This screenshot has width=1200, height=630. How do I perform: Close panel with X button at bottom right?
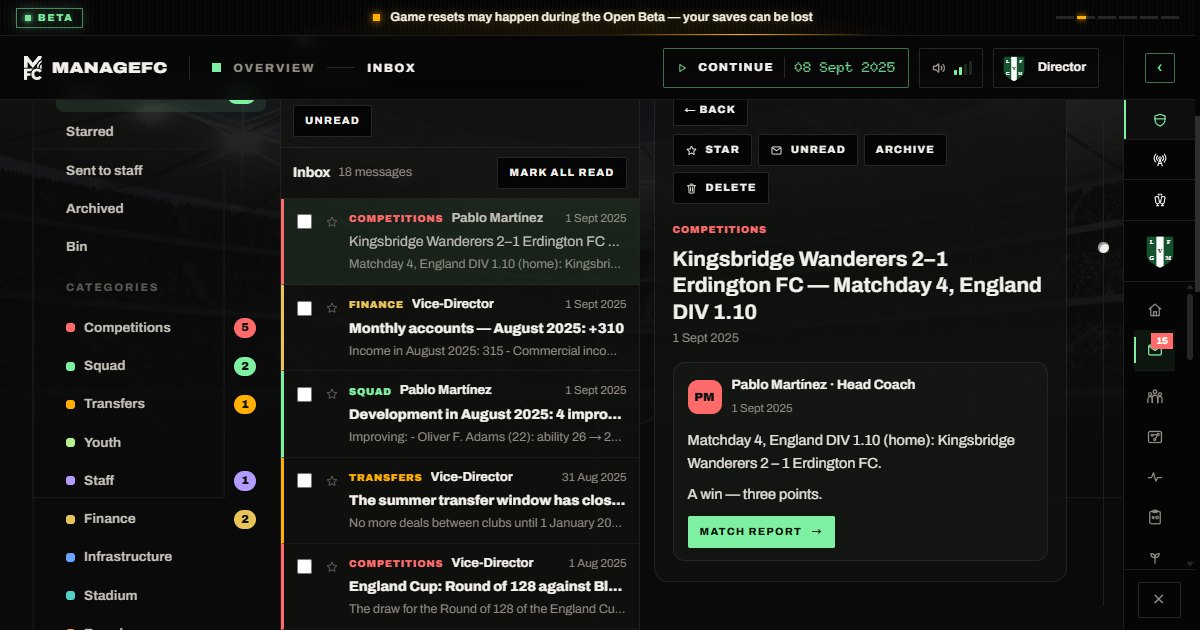pyautogui.click(x=1159, y=599)
